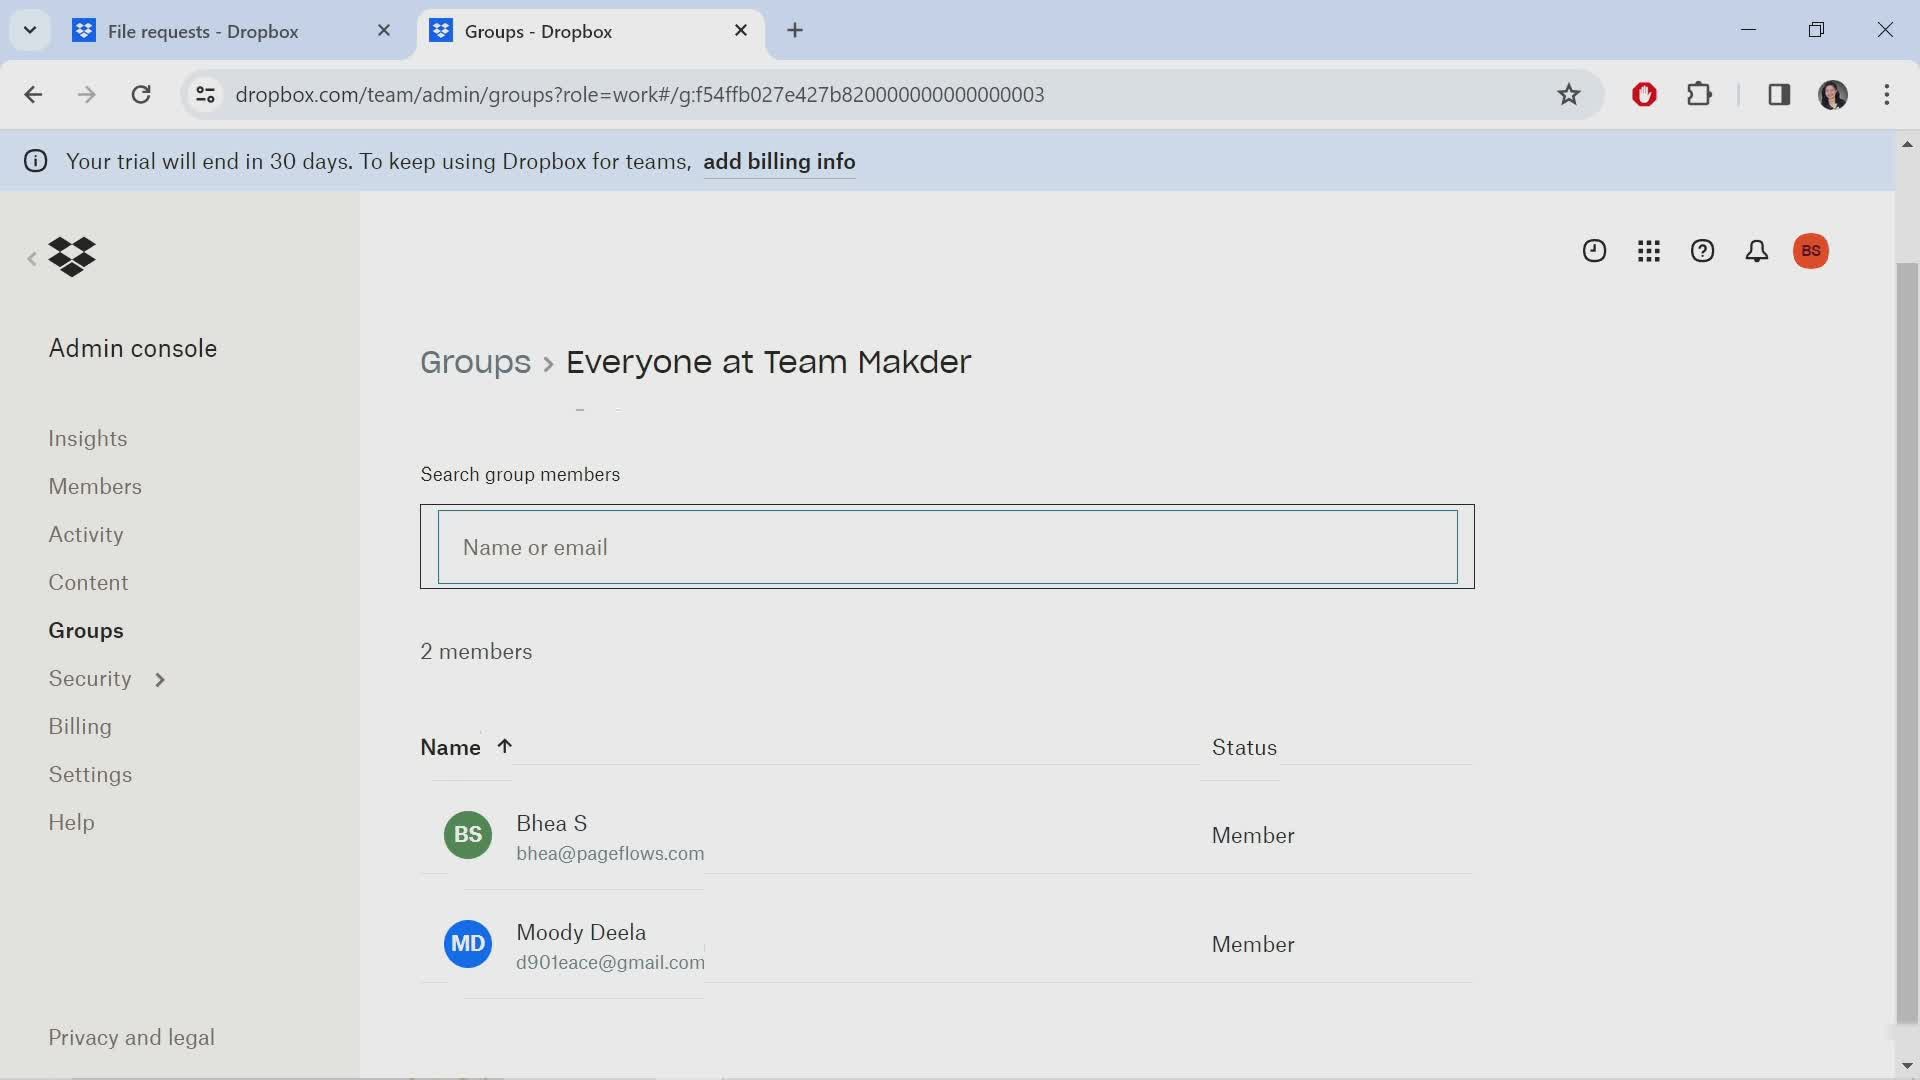Screen dimensions: 1920x1080
Task: Click the grid/apps icon in header
Action: [x=1648, y=249]
